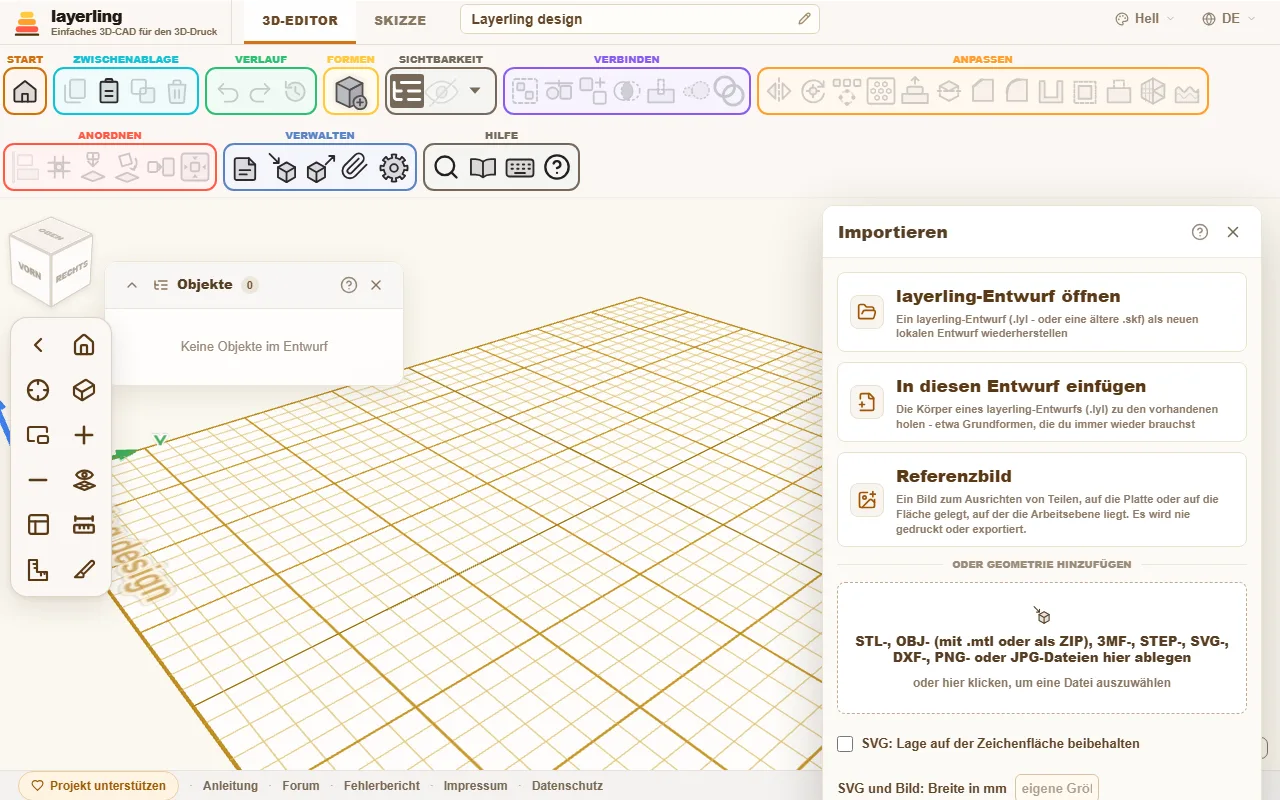This screenshot has width=1280, height=800.
Task: Click the Start home icon in the toolbar
Action: pyautogui.click(x=25, y=91)
